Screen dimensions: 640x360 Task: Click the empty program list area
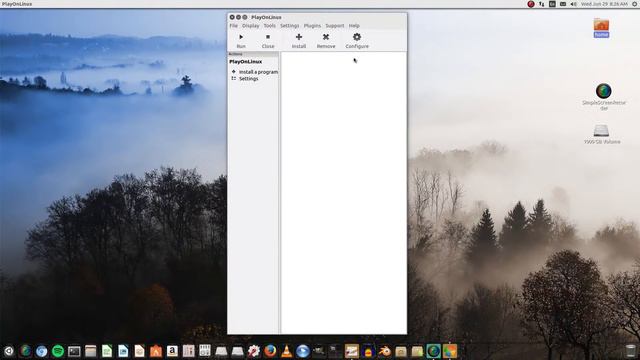(344, 193)
